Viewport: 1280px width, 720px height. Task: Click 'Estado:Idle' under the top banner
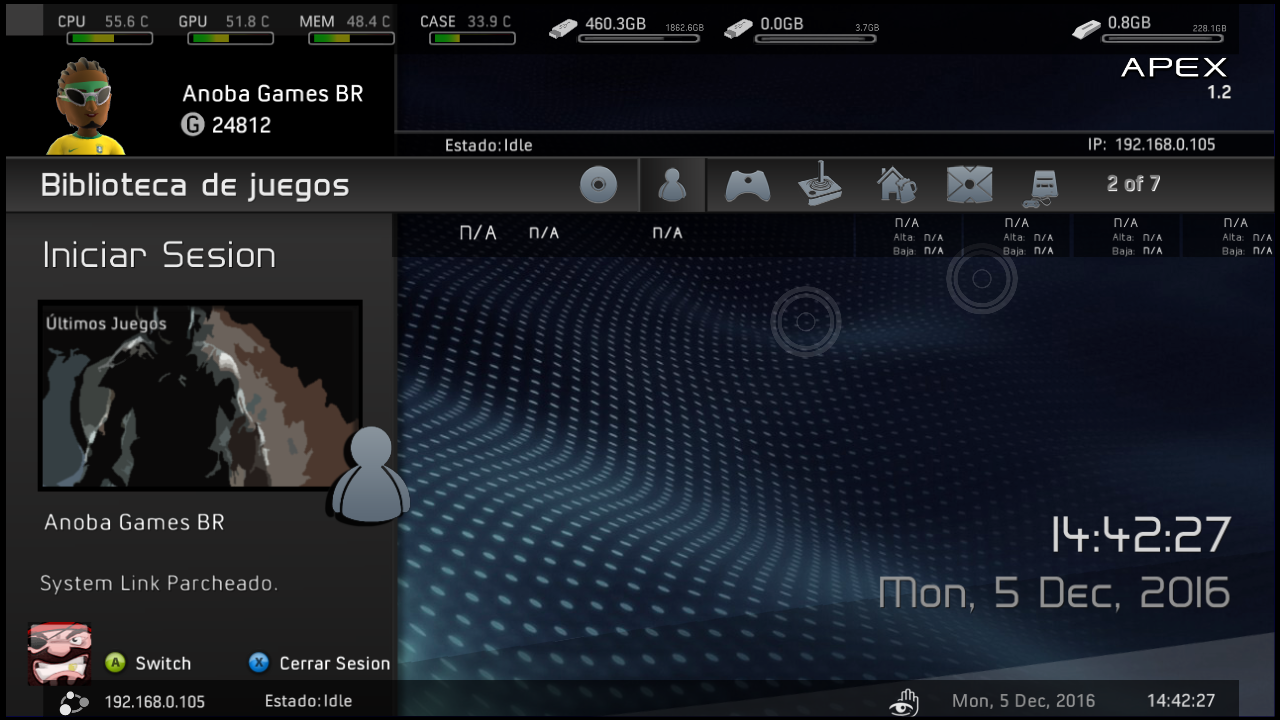pos(489,146)
